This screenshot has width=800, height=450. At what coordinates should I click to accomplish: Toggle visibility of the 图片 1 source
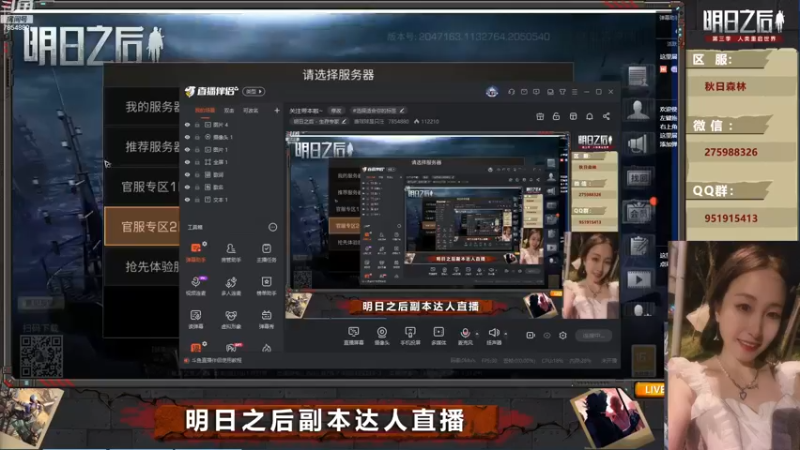tap(187, 149)
